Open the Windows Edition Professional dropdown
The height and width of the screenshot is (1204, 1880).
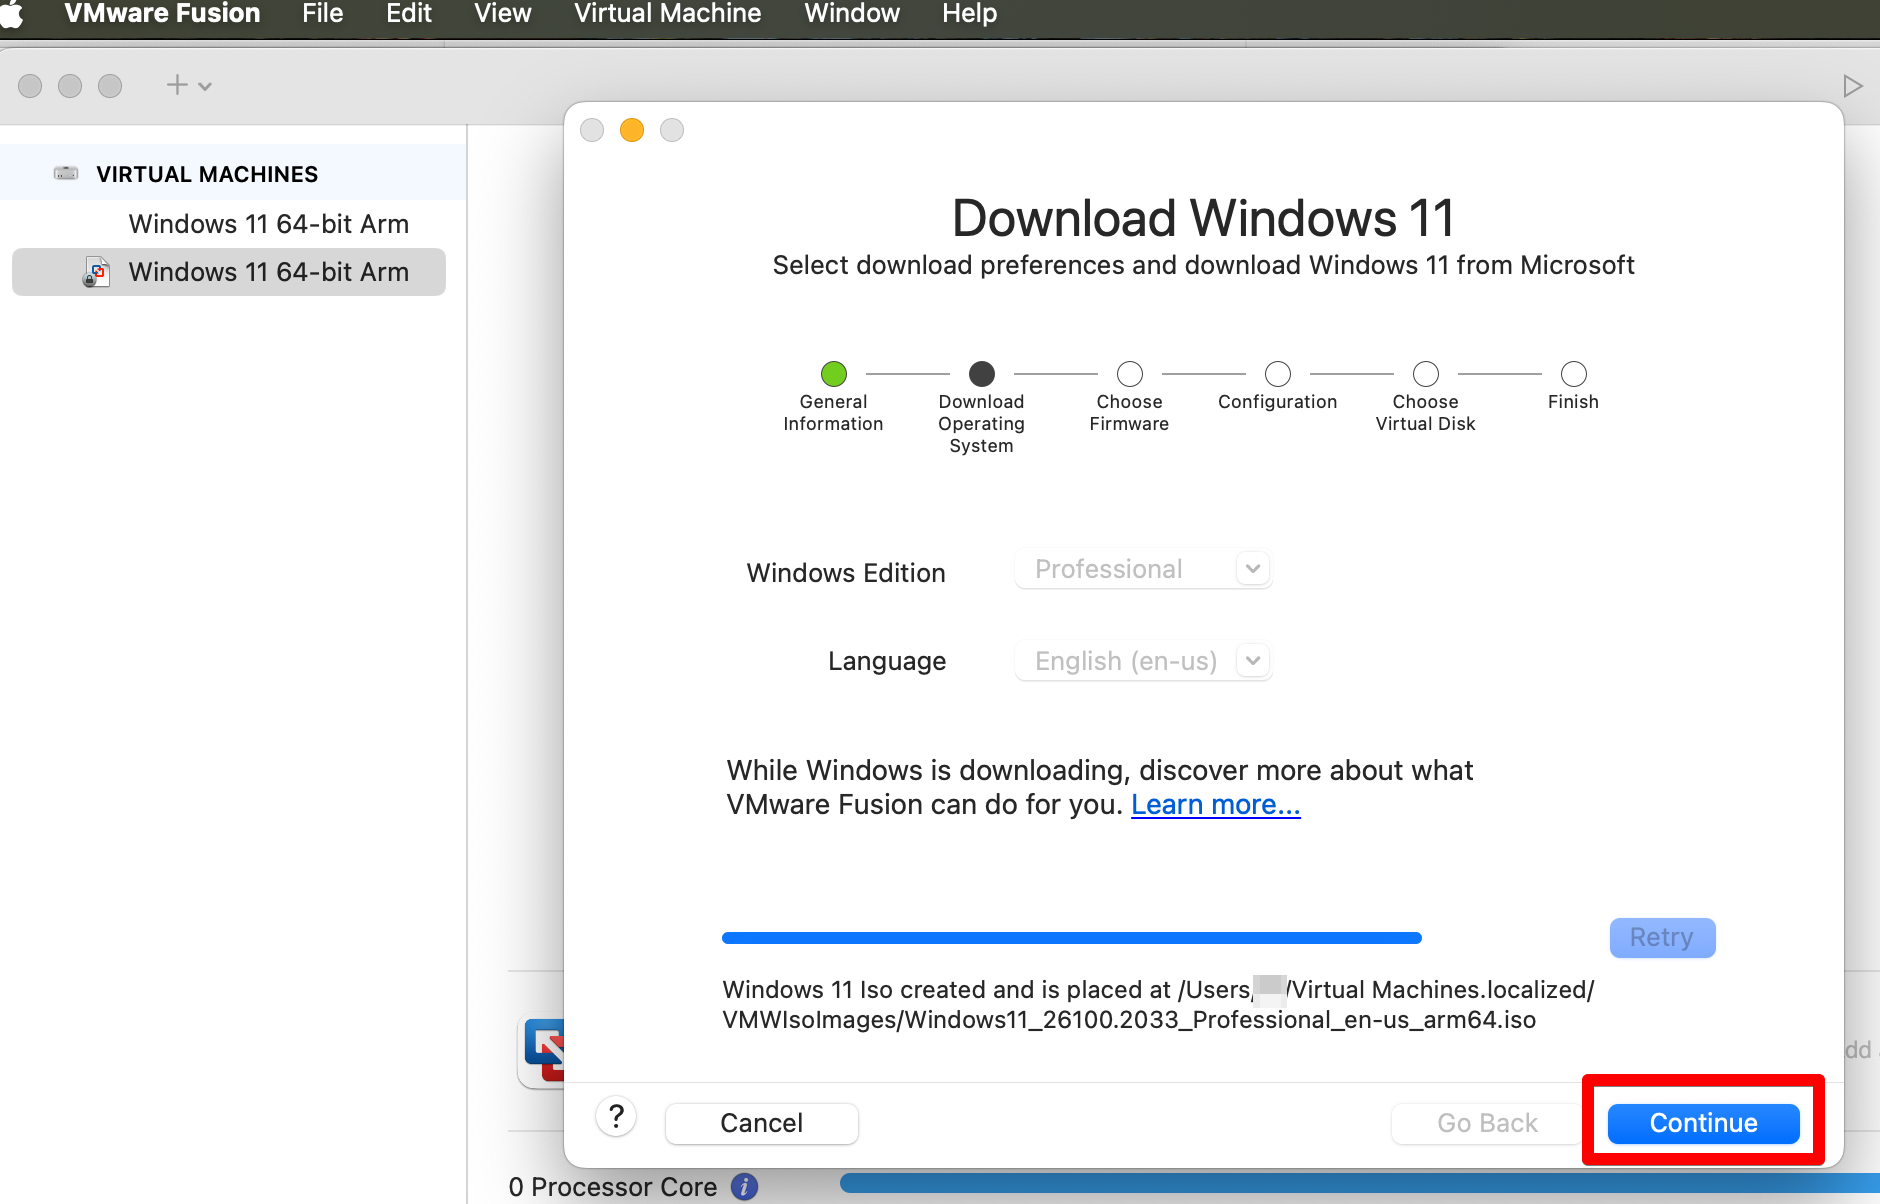1143,569
